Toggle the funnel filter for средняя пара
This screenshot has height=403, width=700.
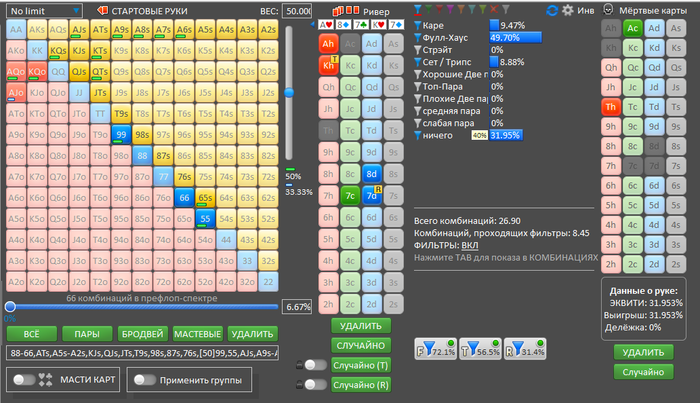[x=418, y=111]
